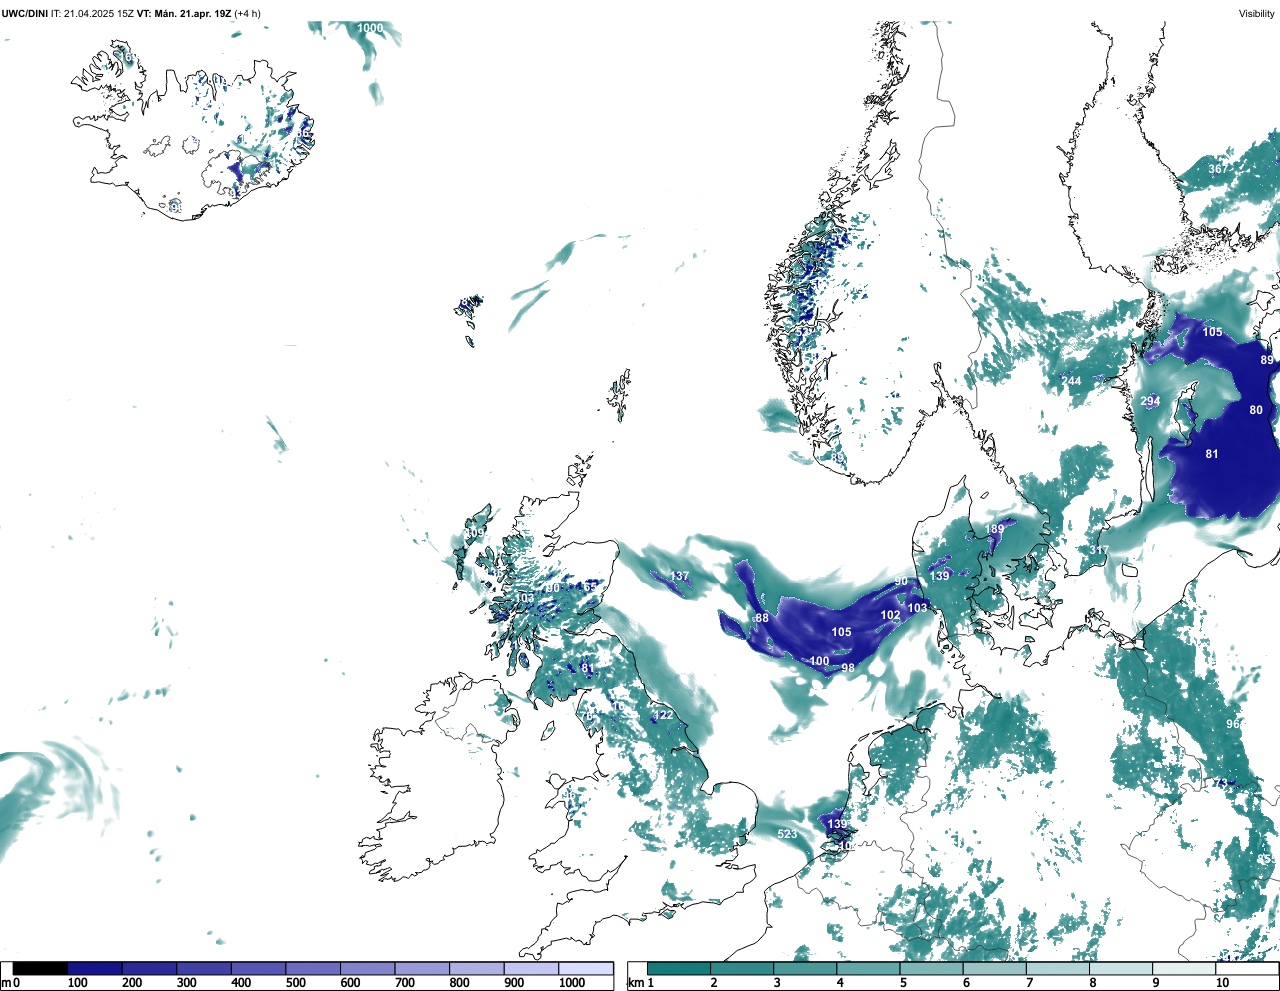Viewport: 1280px width, 991px height.
Task: Click the black 0–100 m legend swatch
Action: tap(40, 968)
